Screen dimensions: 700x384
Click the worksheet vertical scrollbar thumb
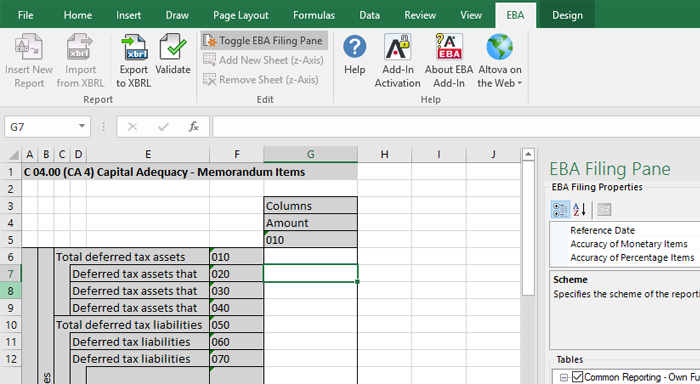[528, 228]
